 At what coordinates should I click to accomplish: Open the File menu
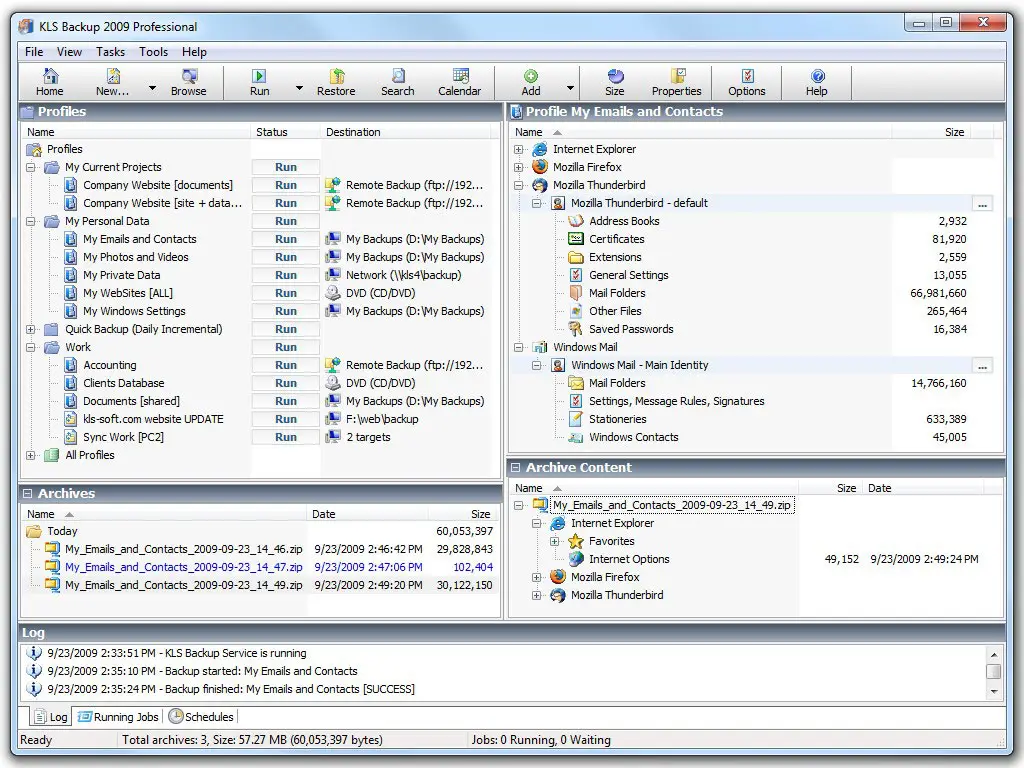34,52
